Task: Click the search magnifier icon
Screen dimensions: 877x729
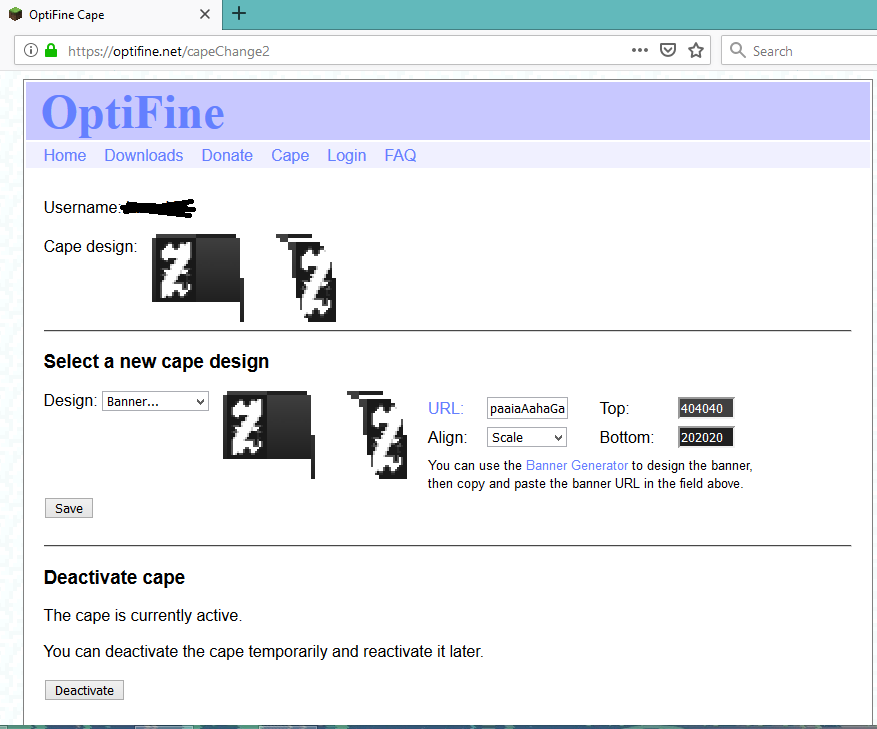Action: tap(738, 50)
